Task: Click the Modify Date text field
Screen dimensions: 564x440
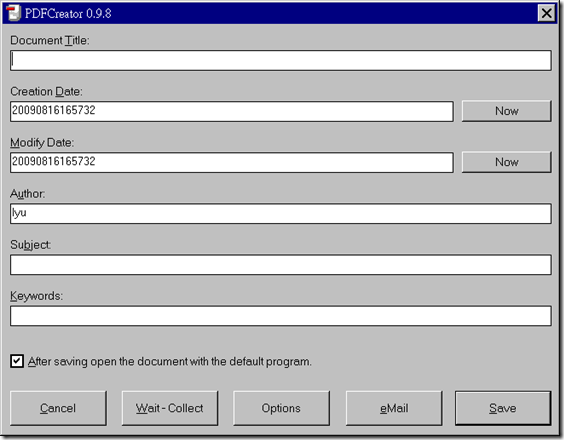Action: pos(232,163)
